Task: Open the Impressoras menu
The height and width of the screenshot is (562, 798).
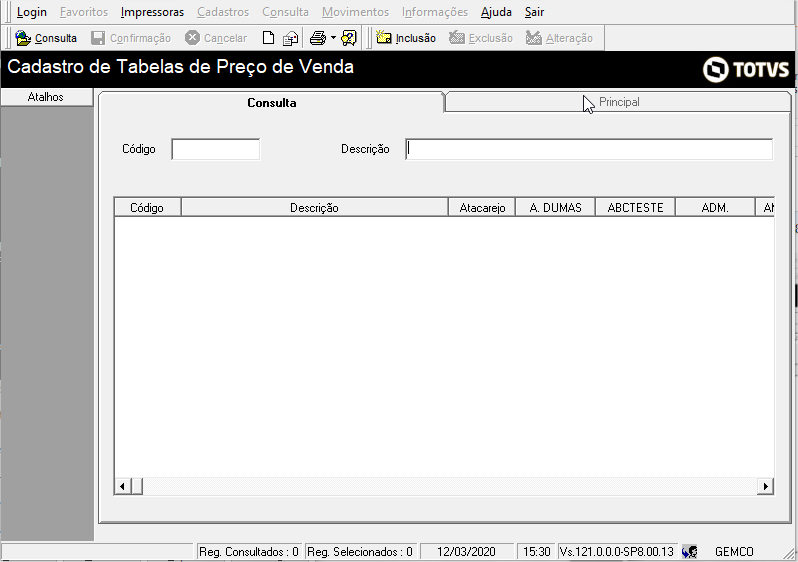Action: tap(152, 12)
